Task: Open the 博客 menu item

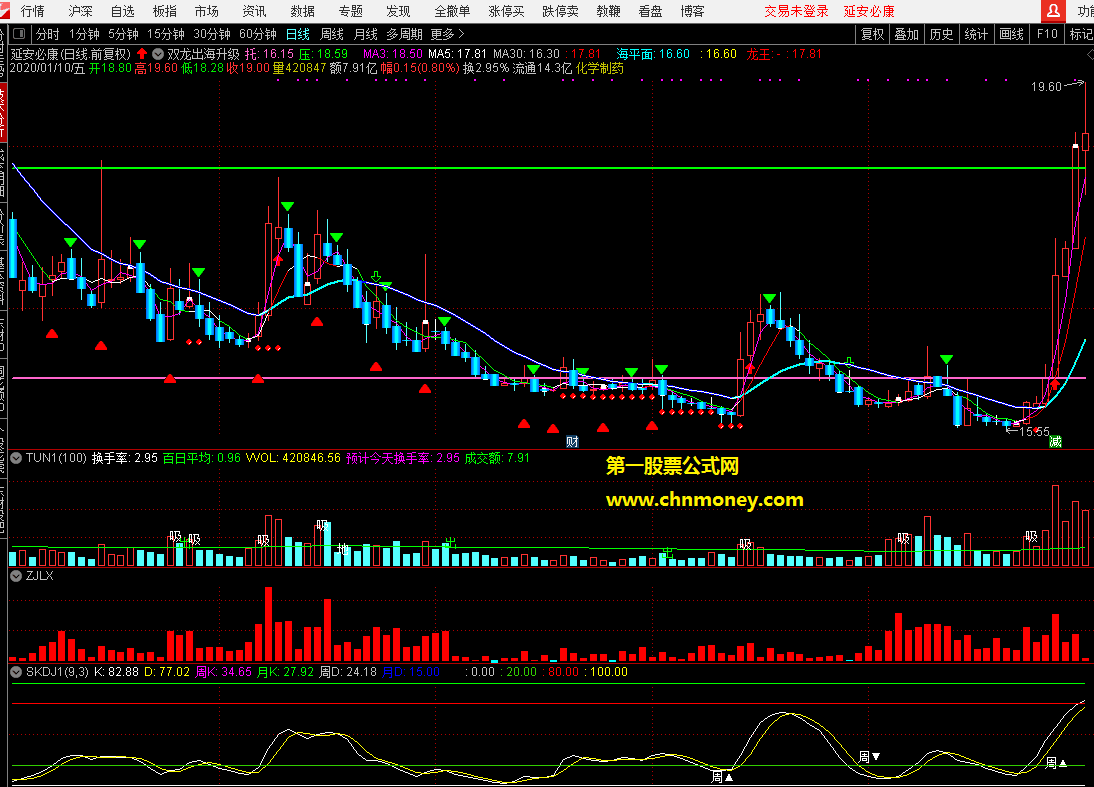Action: tap(692, 11)
